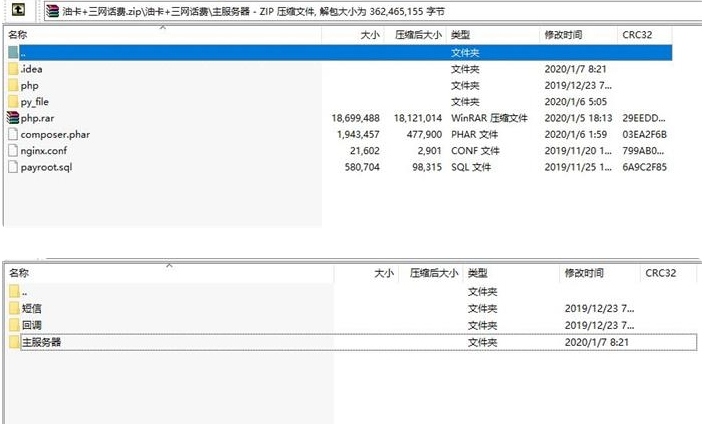Sort the lower list by 大小 column
The height and width of the screenshot is (424, 712).
[384, 273]
